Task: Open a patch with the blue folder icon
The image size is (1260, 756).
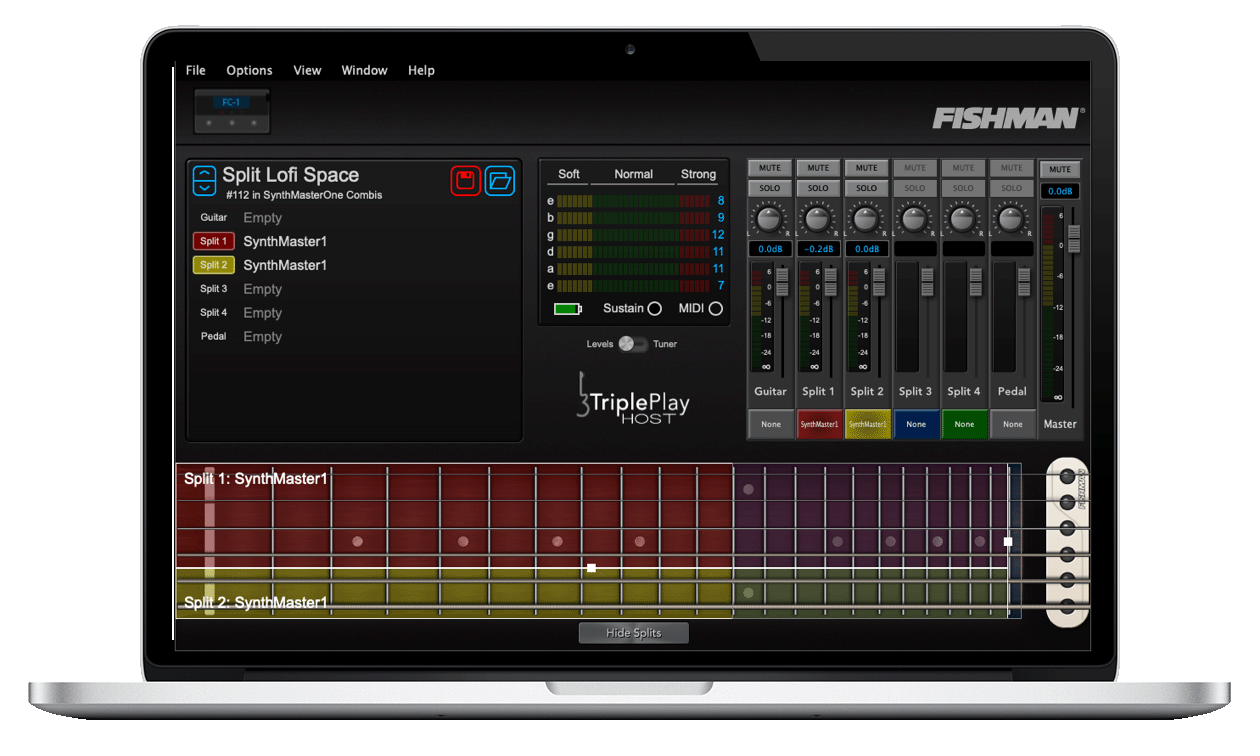Action: pos(500,180)
